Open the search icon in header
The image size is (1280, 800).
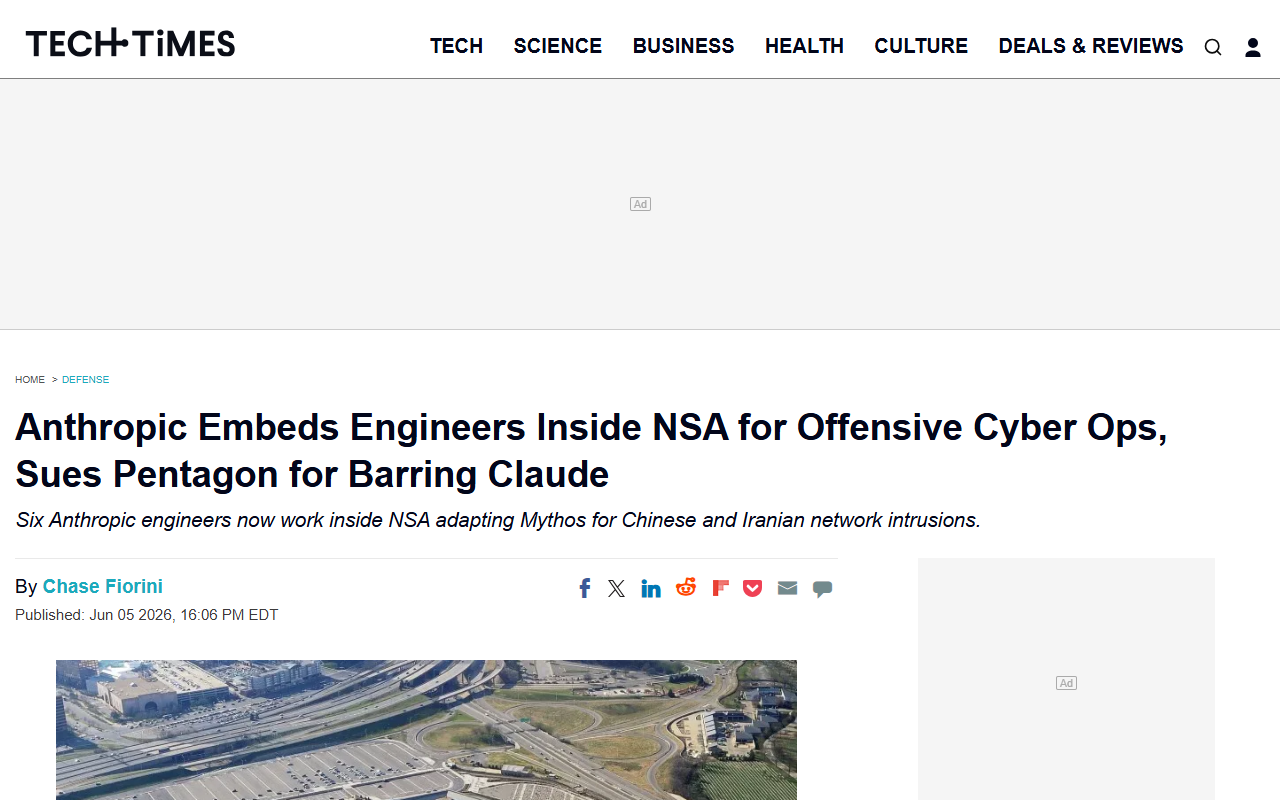coord(1212,47)
